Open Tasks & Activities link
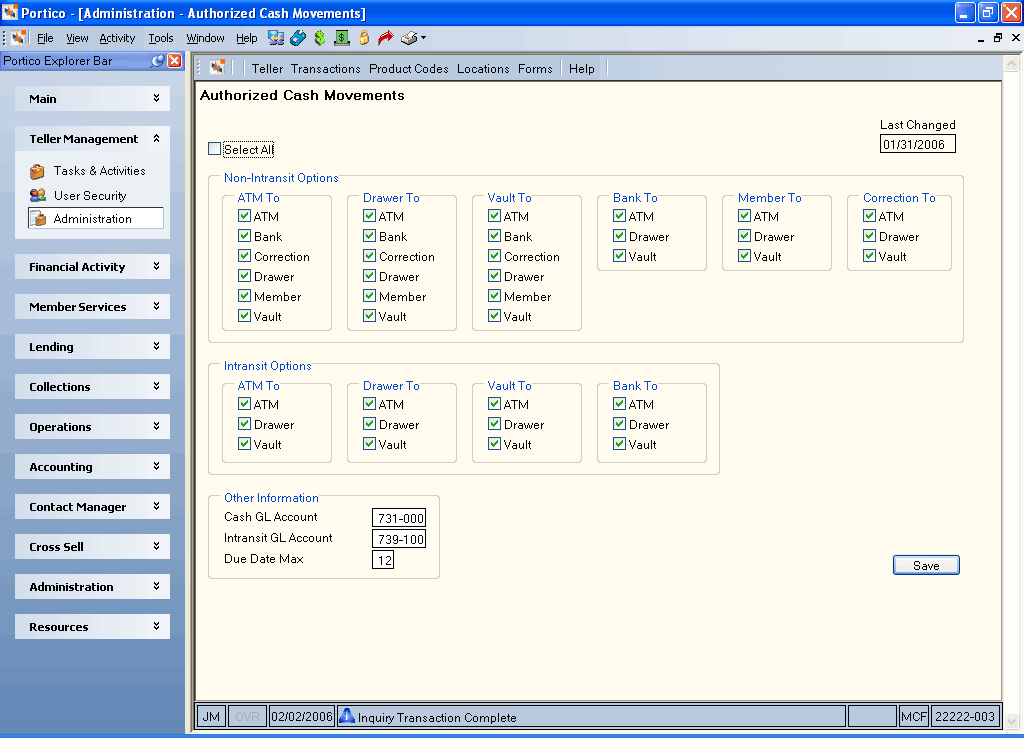 99,170
